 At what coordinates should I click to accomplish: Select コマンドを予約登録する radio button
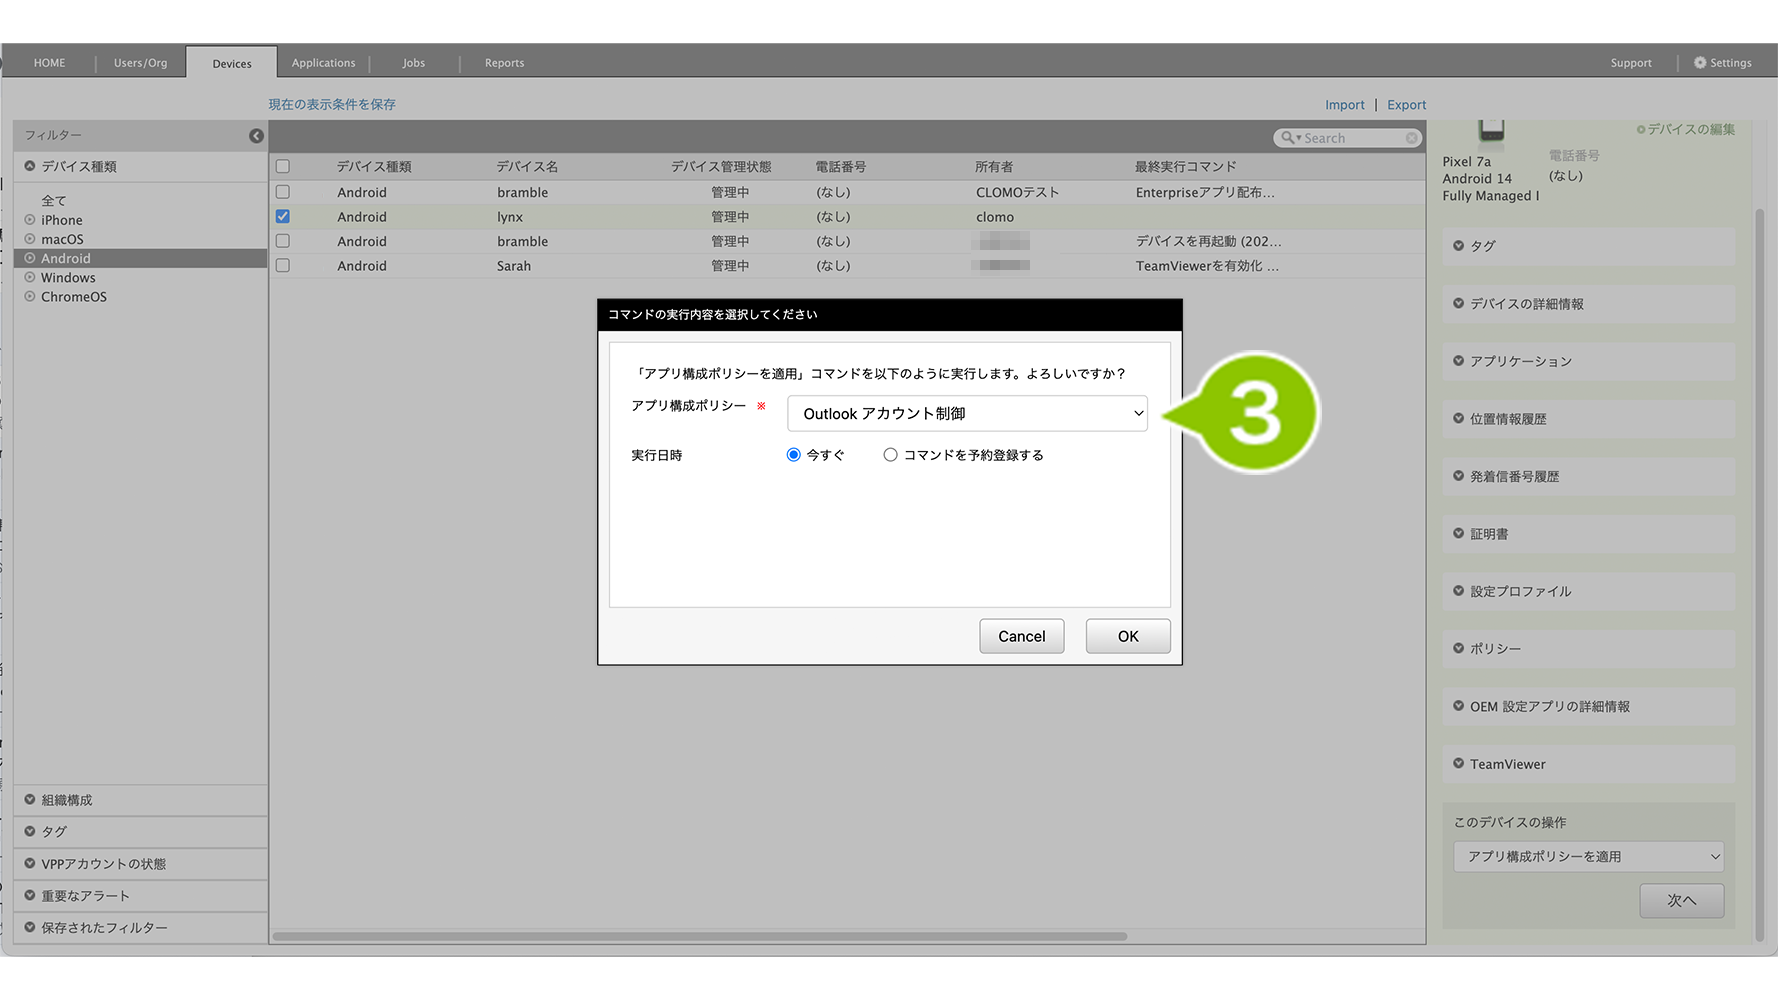coord(890,455)
